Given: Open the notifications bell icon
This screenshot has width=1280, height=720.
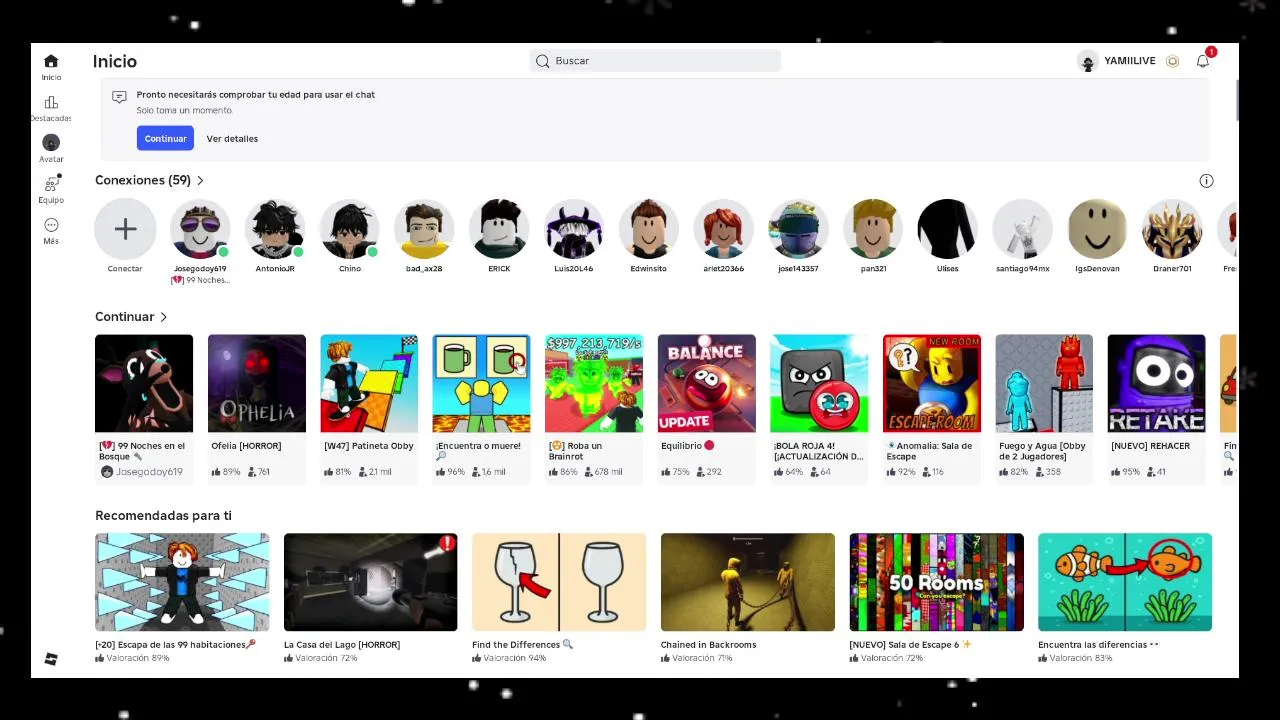Looking at the screenshot, I should tap(1203, 61).
